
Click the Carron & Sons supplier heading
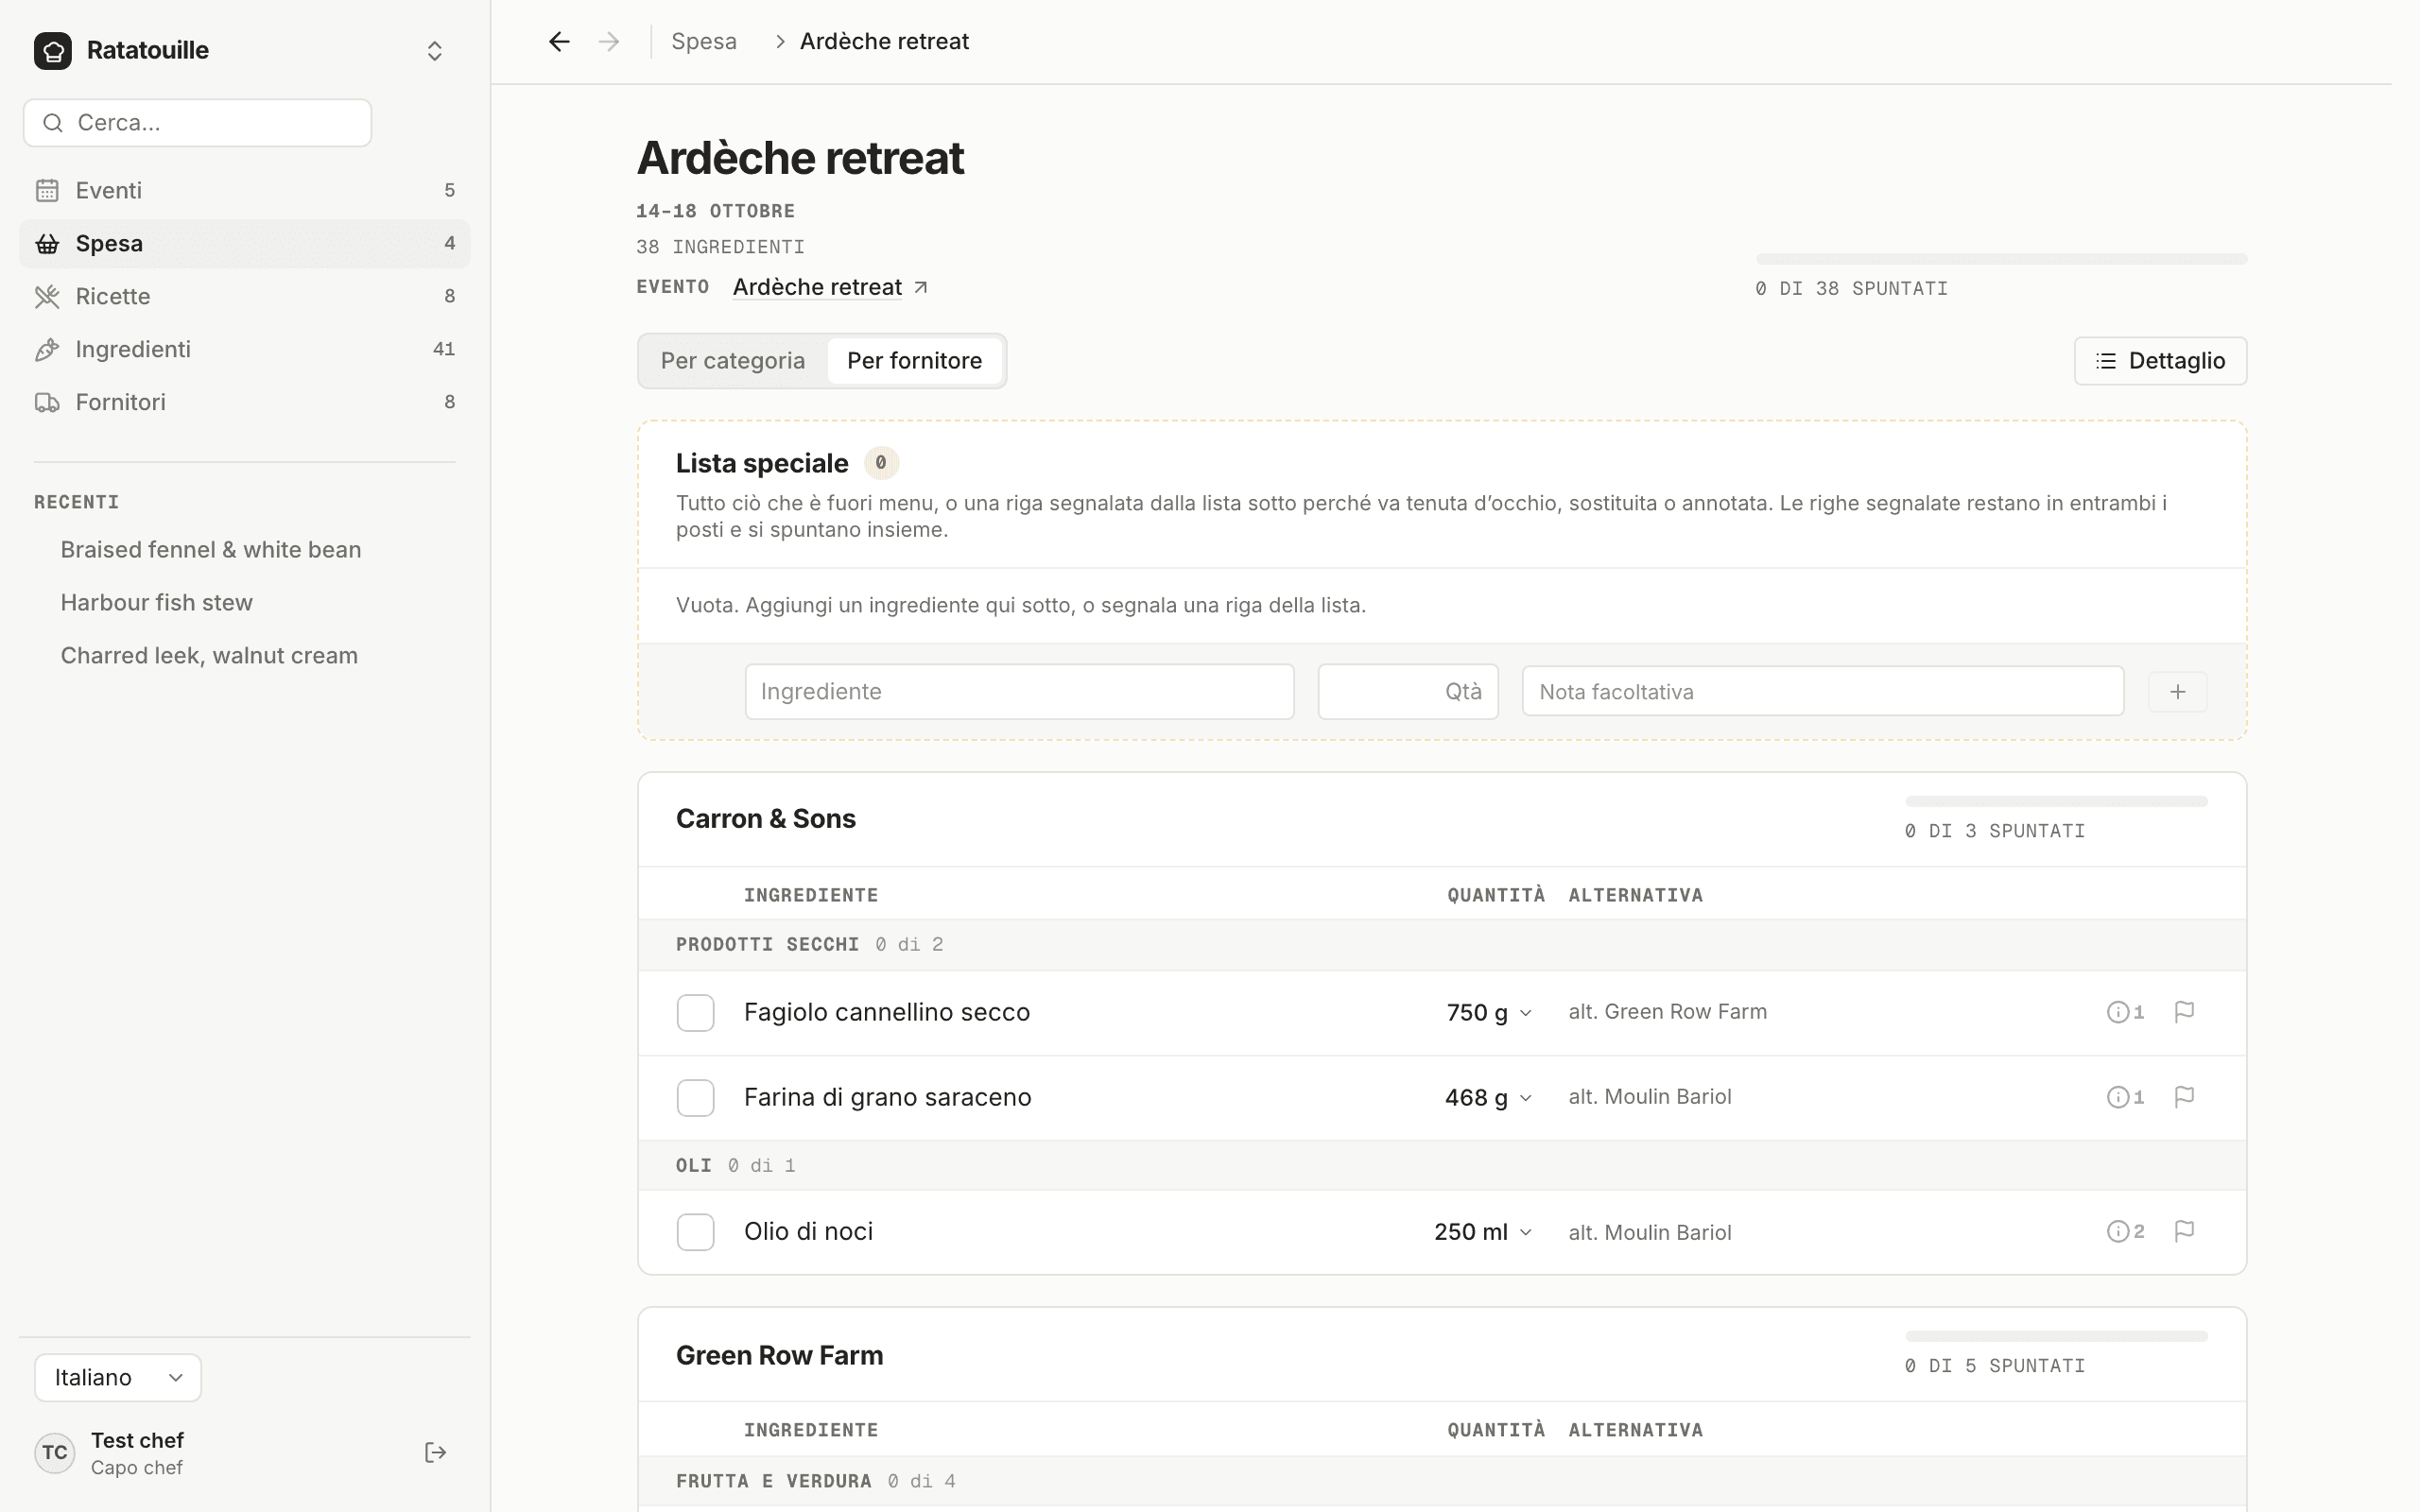coord(766,819)
